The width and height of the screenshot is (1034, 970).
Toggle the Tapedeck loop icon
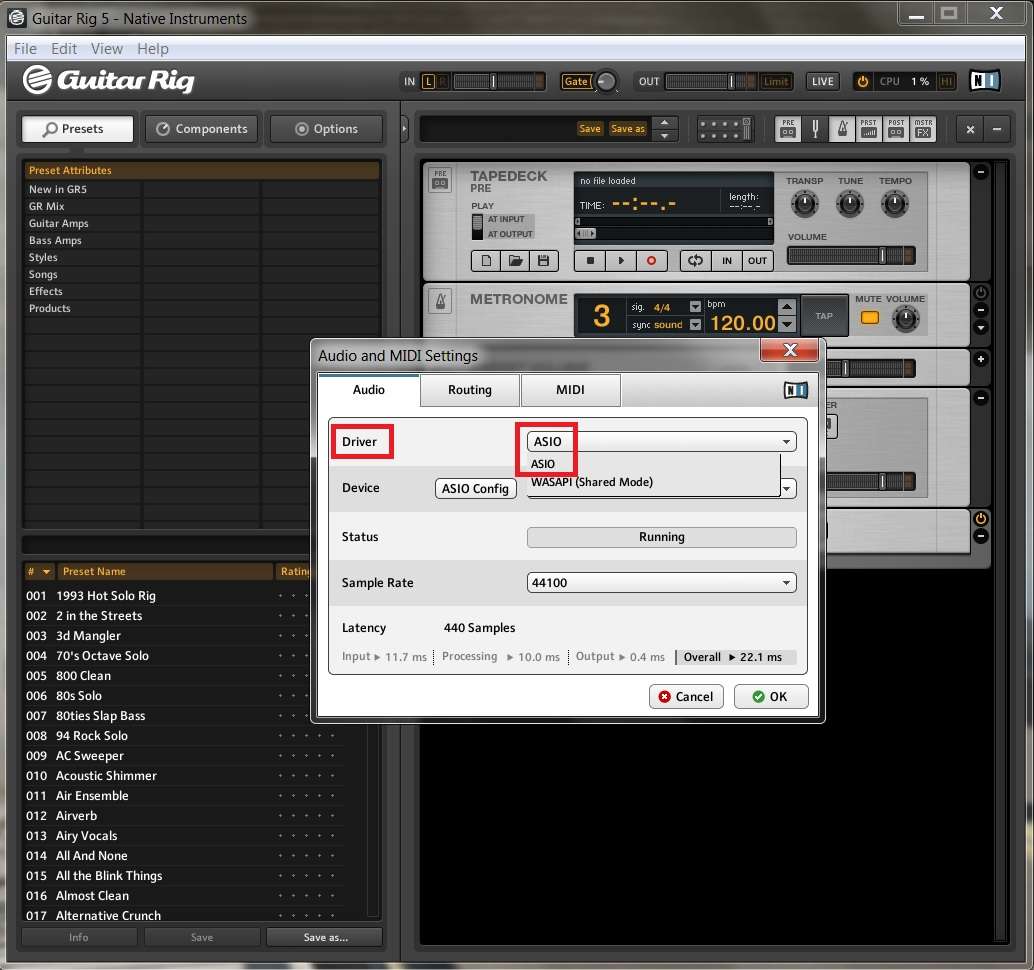[x=694, y=261]
